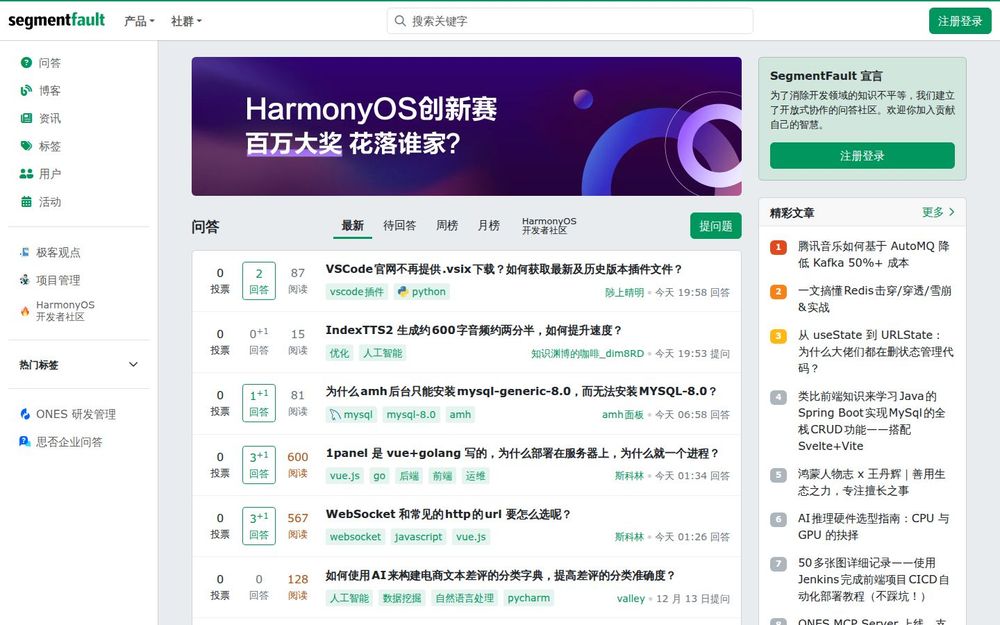Screen dimensions: 1000x625
Task: Click the python tag icon
Action: [x=402, y=291]
